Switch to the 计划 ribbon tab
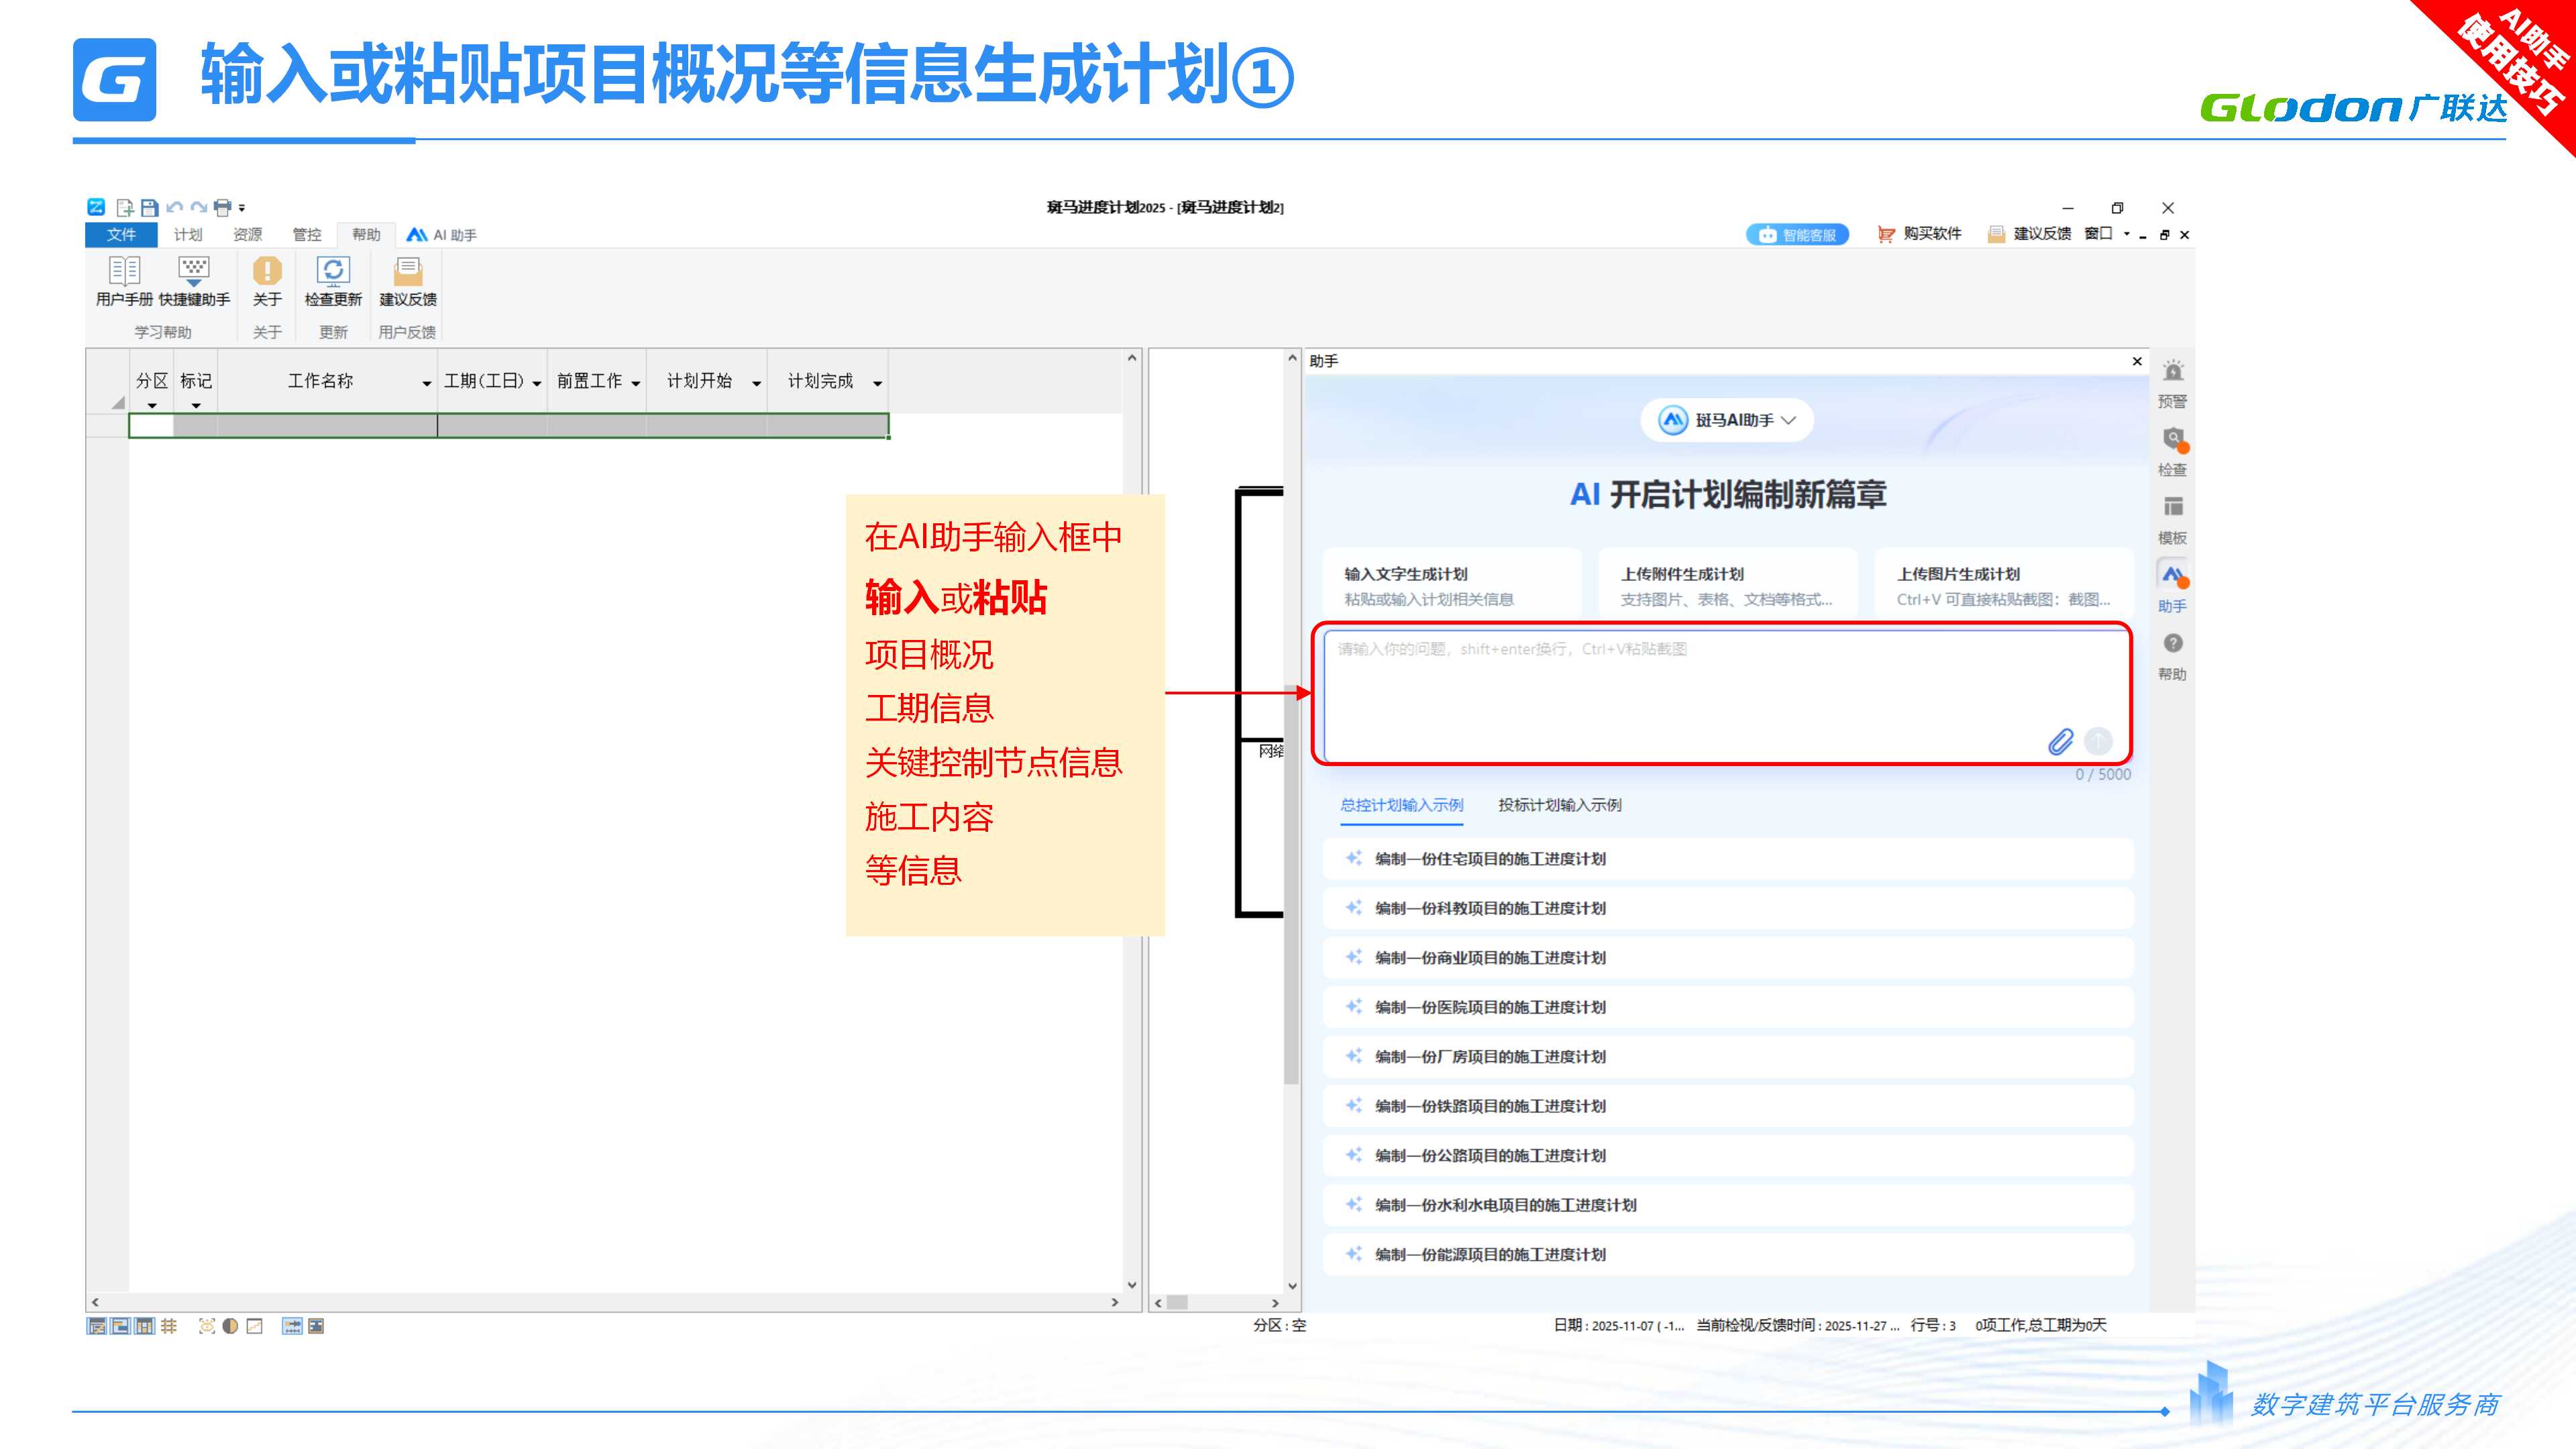Screen dimensions: 2576x1449 (188, 234)
